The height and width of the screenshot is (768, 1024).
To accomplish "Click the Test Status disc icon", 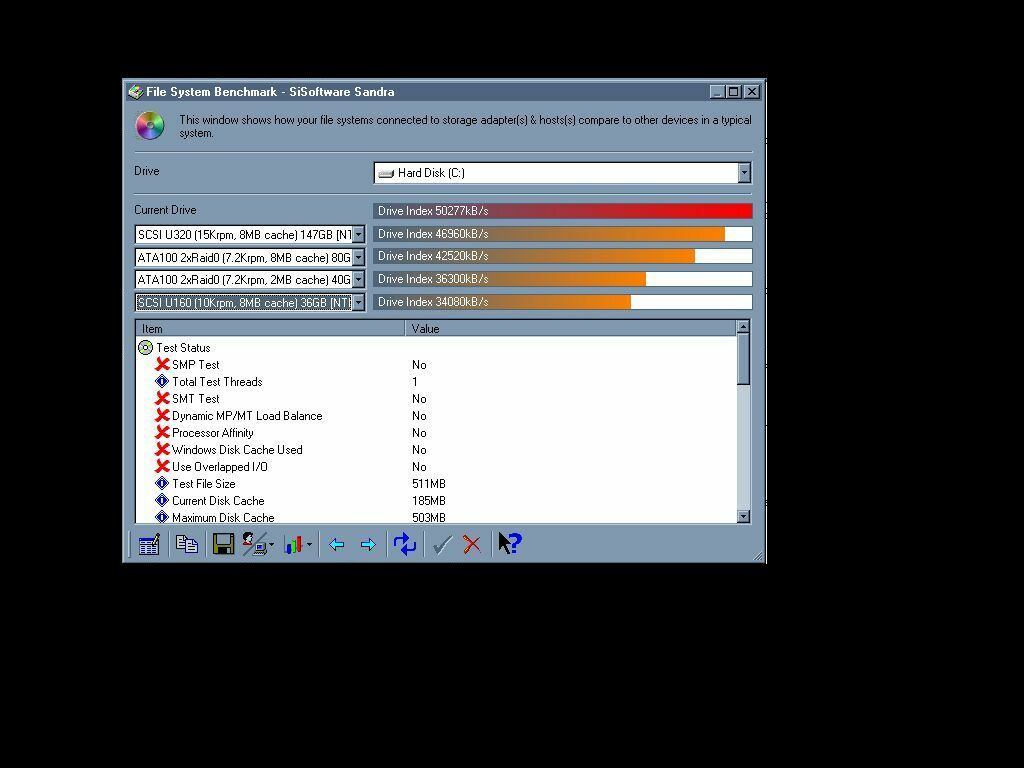I will (x=145, y=348).
